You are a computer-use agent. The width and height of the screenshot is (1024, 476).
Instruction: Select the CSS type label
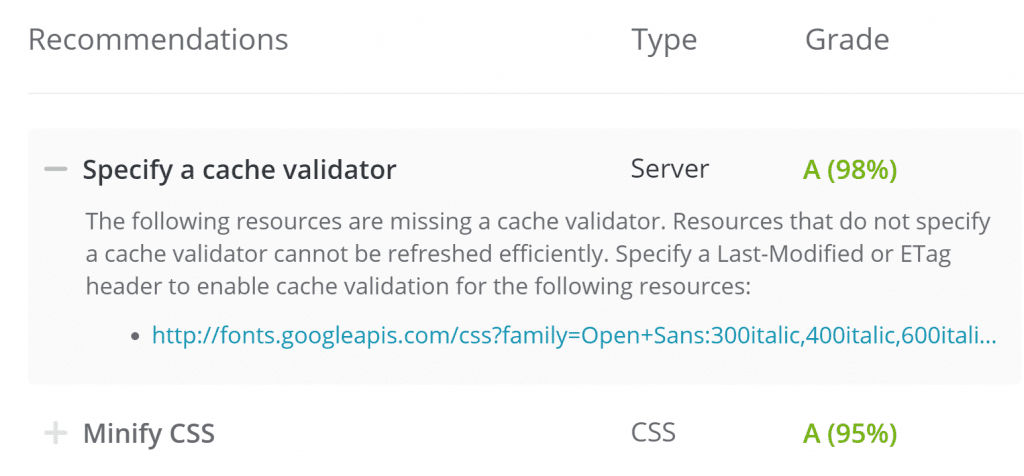pyautogui.click(x=654, y=432)
